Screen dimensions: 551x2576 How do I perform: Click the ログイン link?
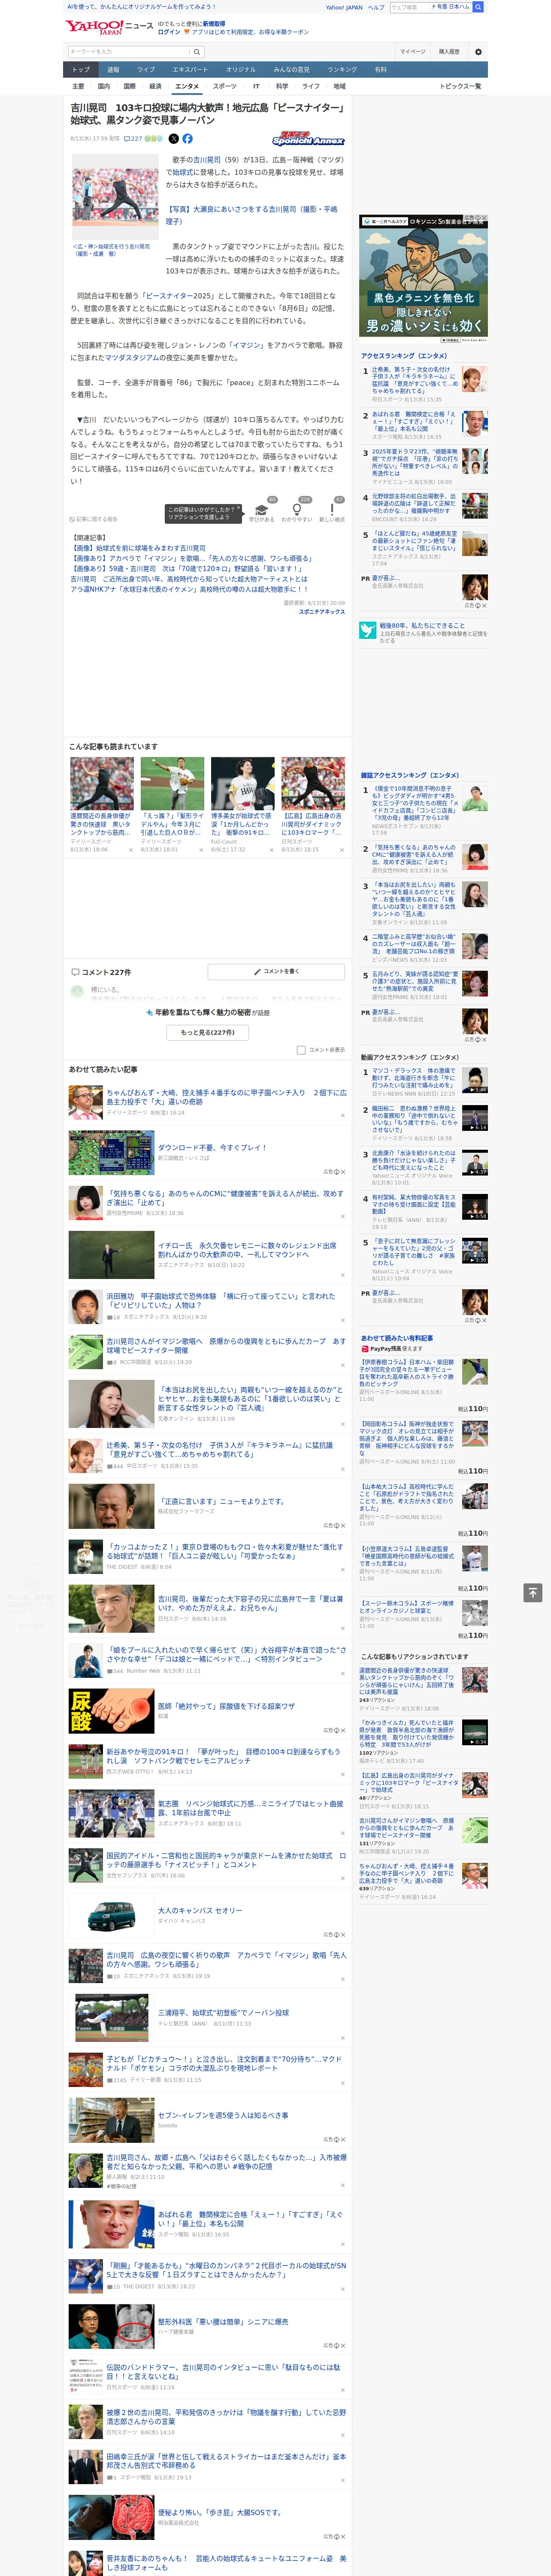tap(169, 32)
